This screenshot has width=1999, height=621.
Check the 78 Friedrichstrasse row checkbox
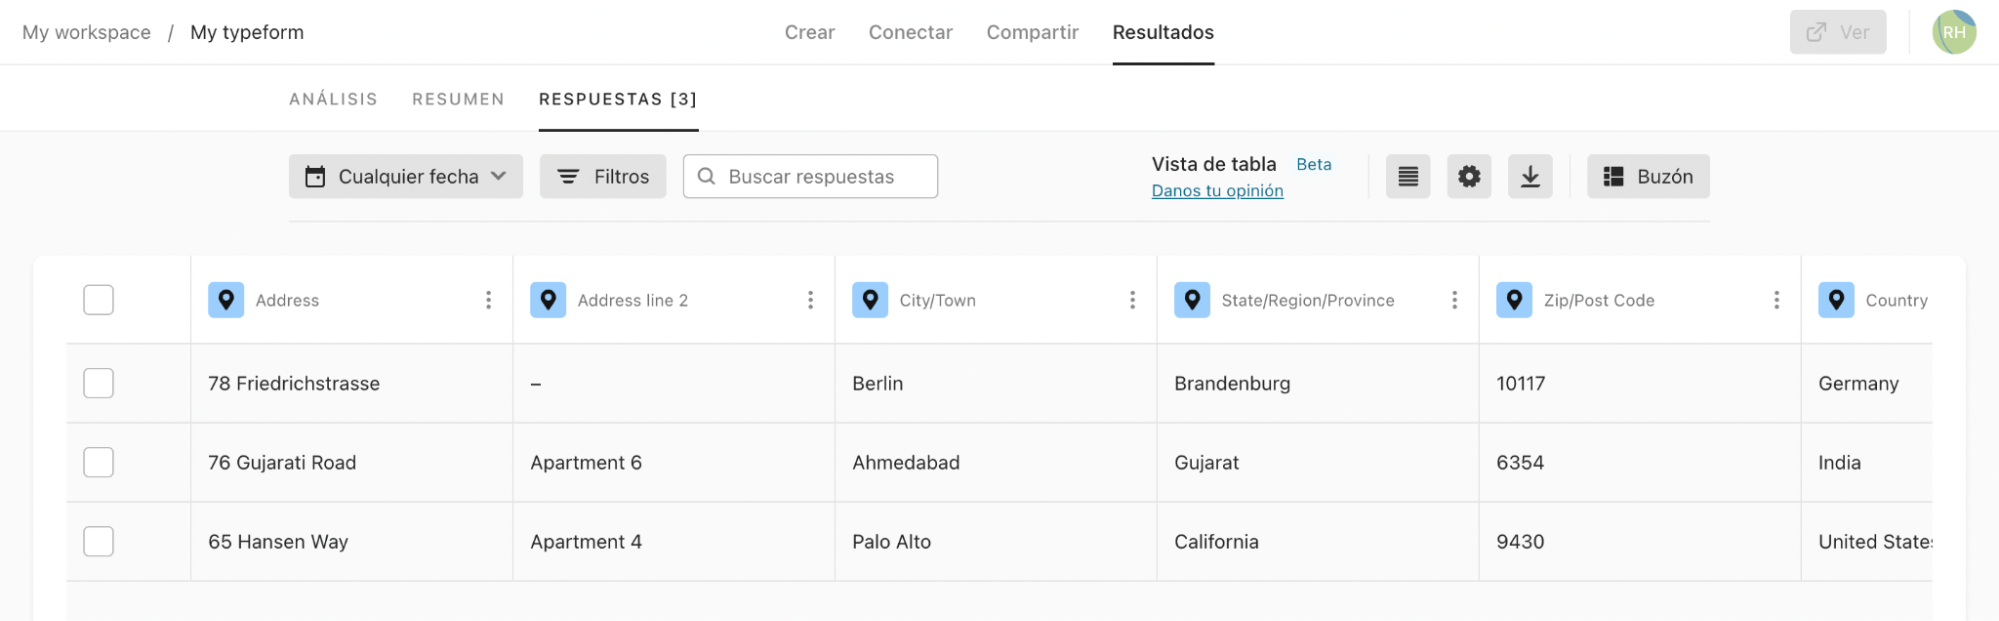coord(98,383)
